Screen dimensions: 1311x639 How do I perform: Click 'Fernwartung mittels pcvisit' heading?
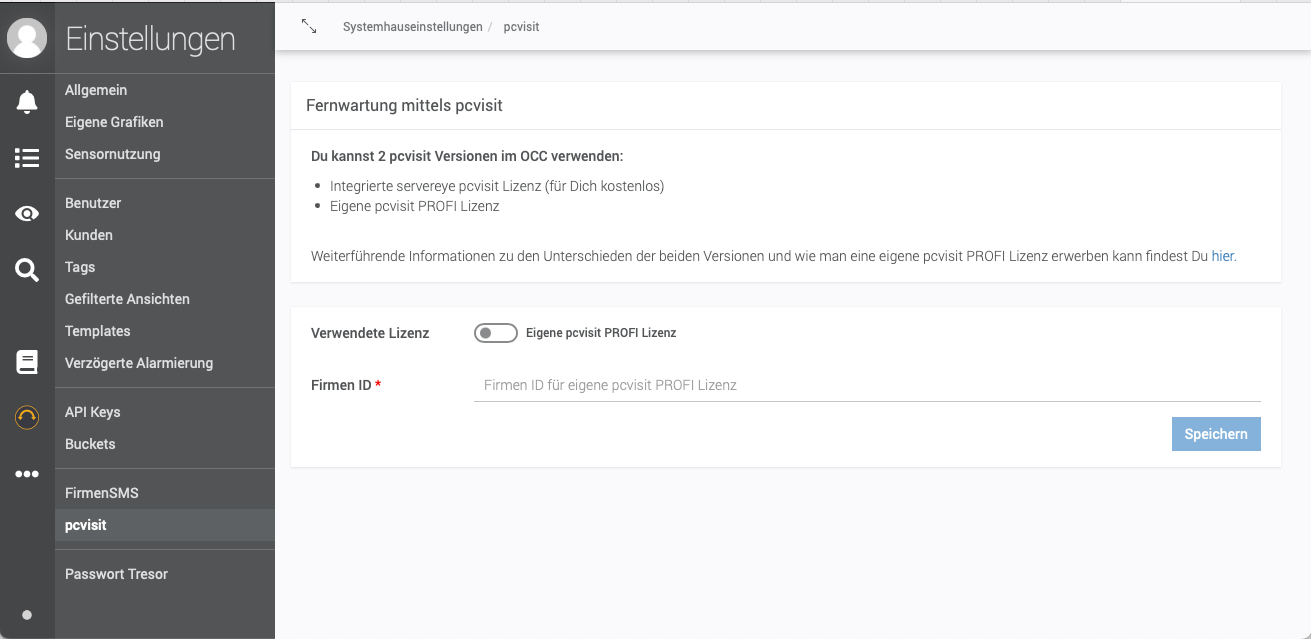(x=404, y=105)
